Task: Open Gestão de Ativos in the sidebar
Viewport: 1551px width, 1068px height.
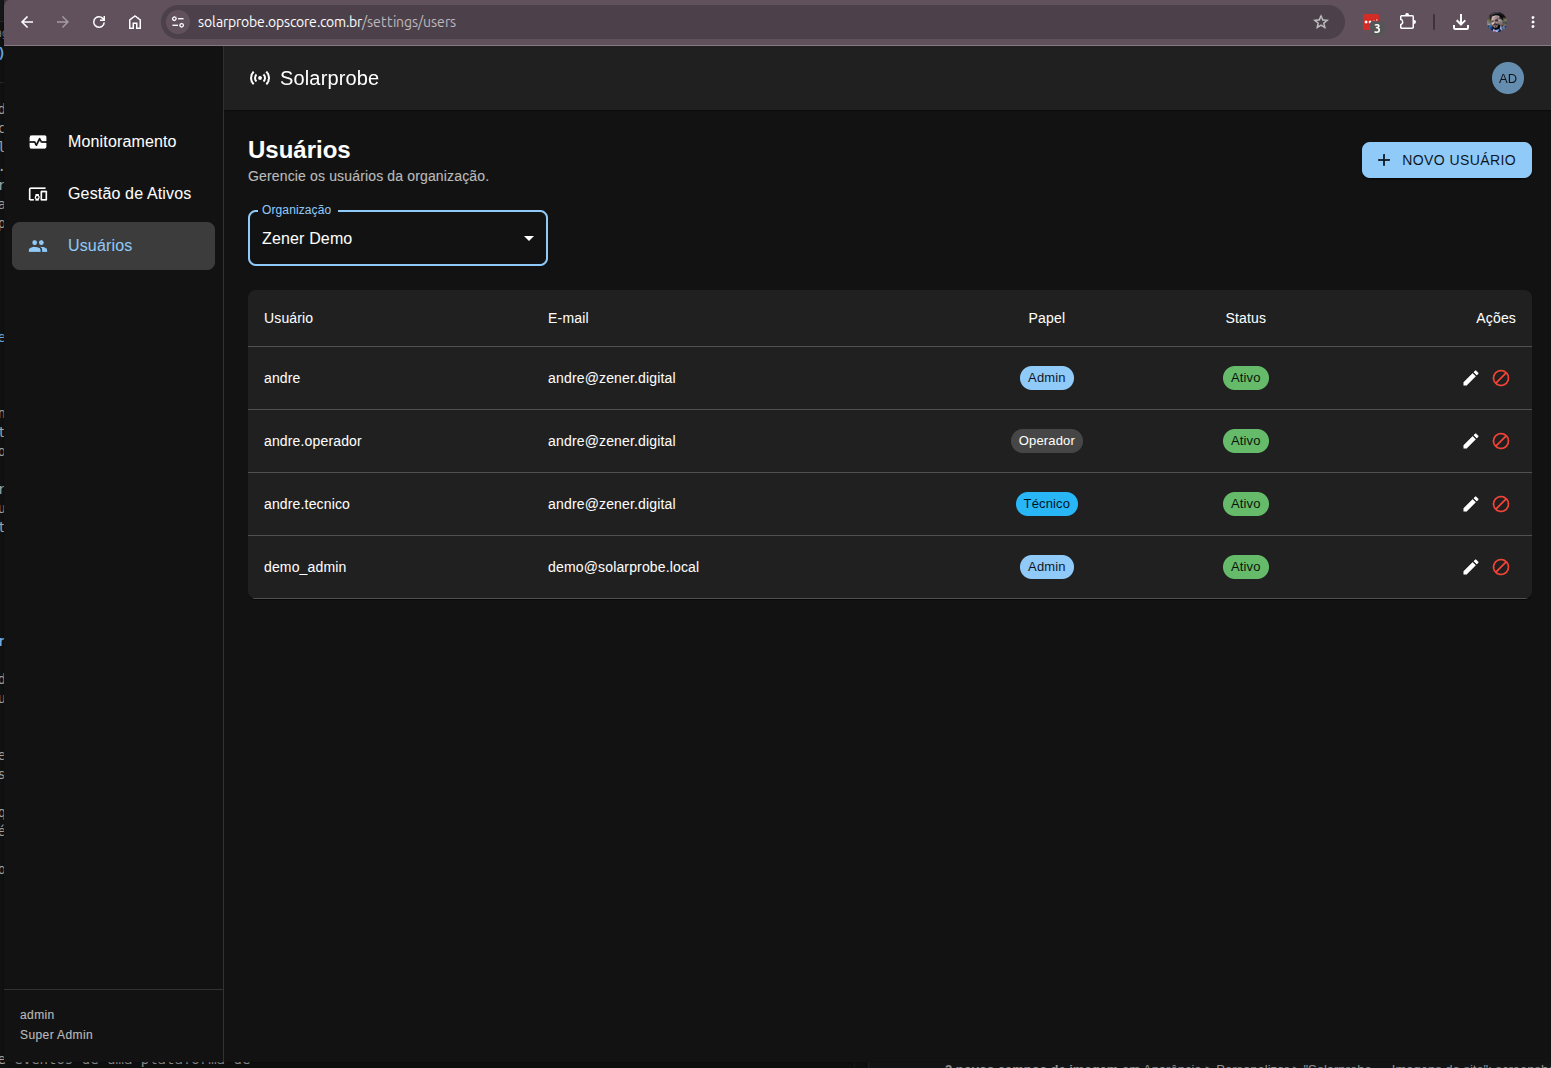Action: (113, 194)
